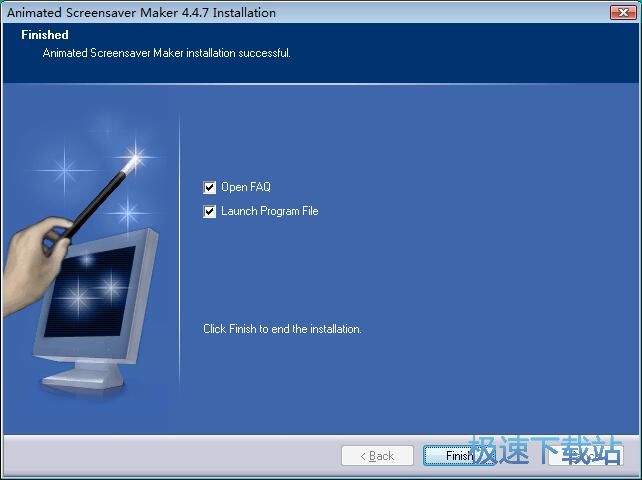Uncheck the Launch Program File checkbox
The image size is (642, 480).
coord(209,212)
